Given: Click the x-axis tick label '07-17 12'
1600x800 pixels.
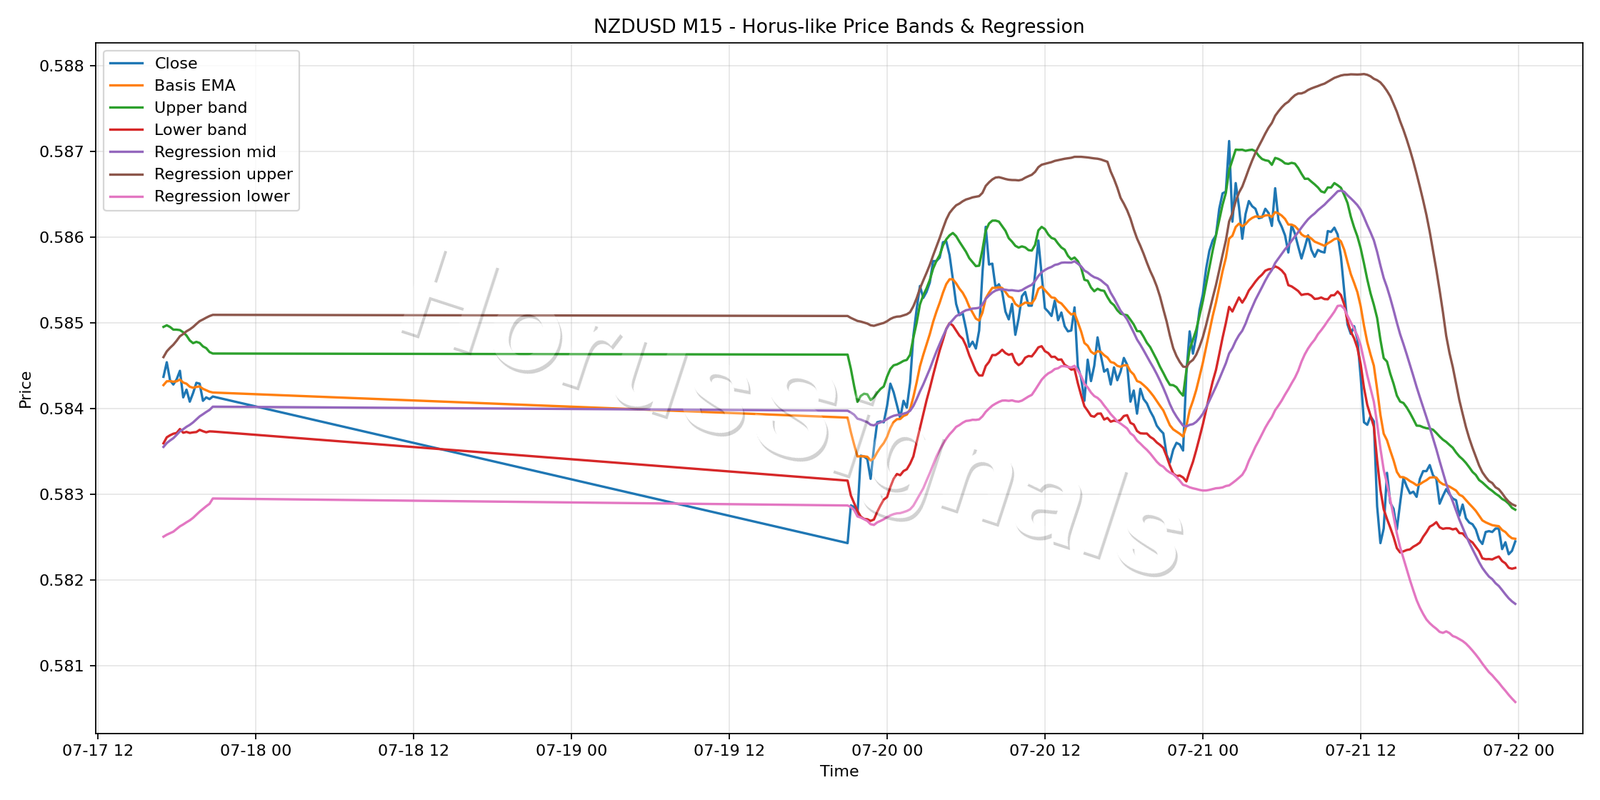Looking at the screenshot, I should coord(98,750).
